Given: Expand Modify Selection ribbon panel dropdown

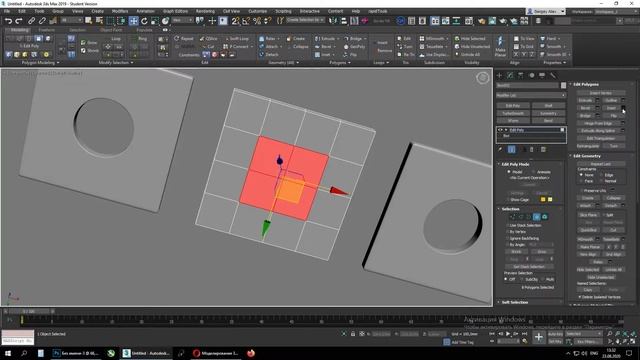Looking at the screenshot, I should click(x=116, y=63).
